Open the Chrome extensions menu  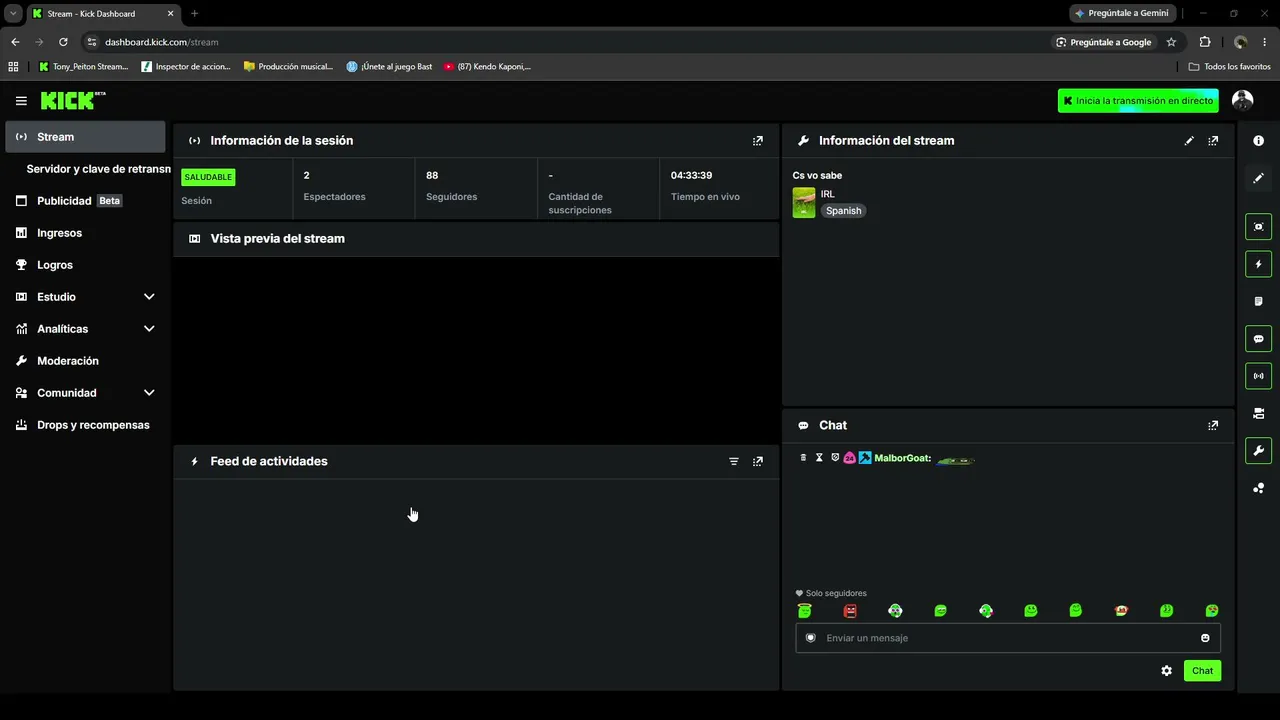click(1205, 42)
